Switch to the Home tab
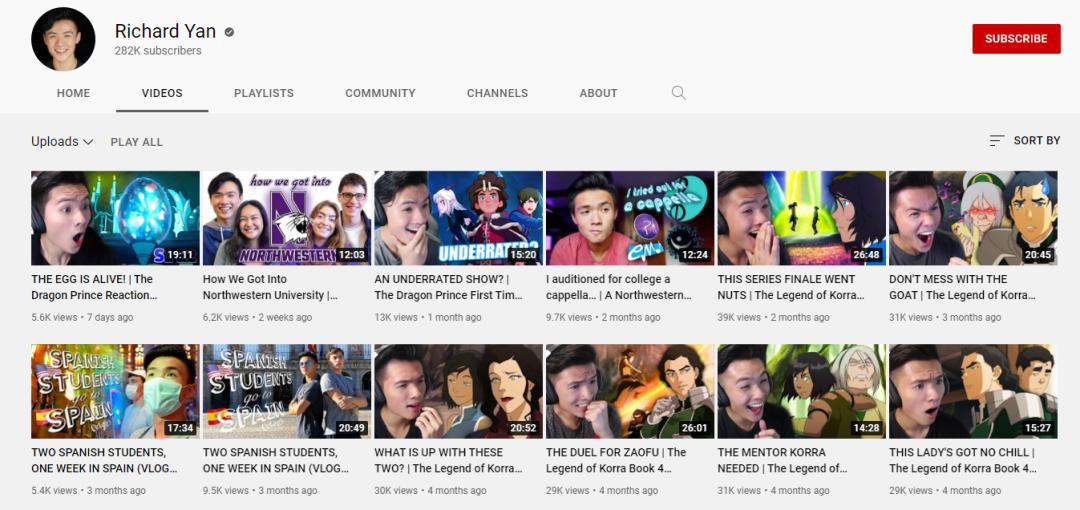 point(73,93)
